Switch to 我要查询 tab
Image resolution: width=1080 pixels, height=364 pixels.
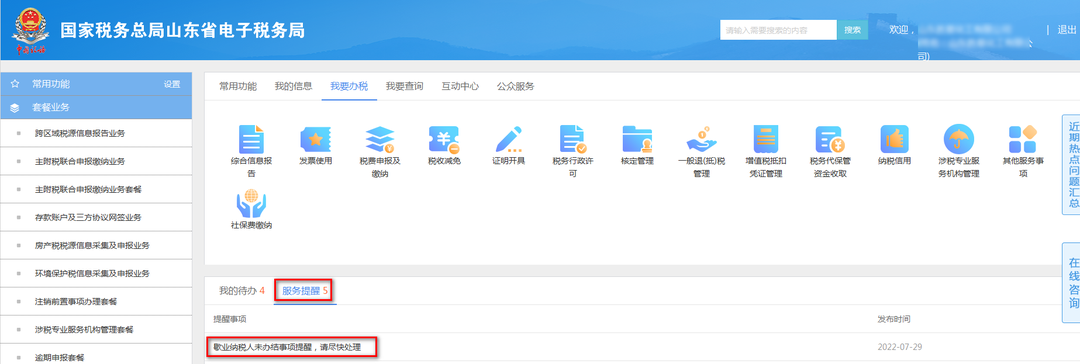point(404,86)
